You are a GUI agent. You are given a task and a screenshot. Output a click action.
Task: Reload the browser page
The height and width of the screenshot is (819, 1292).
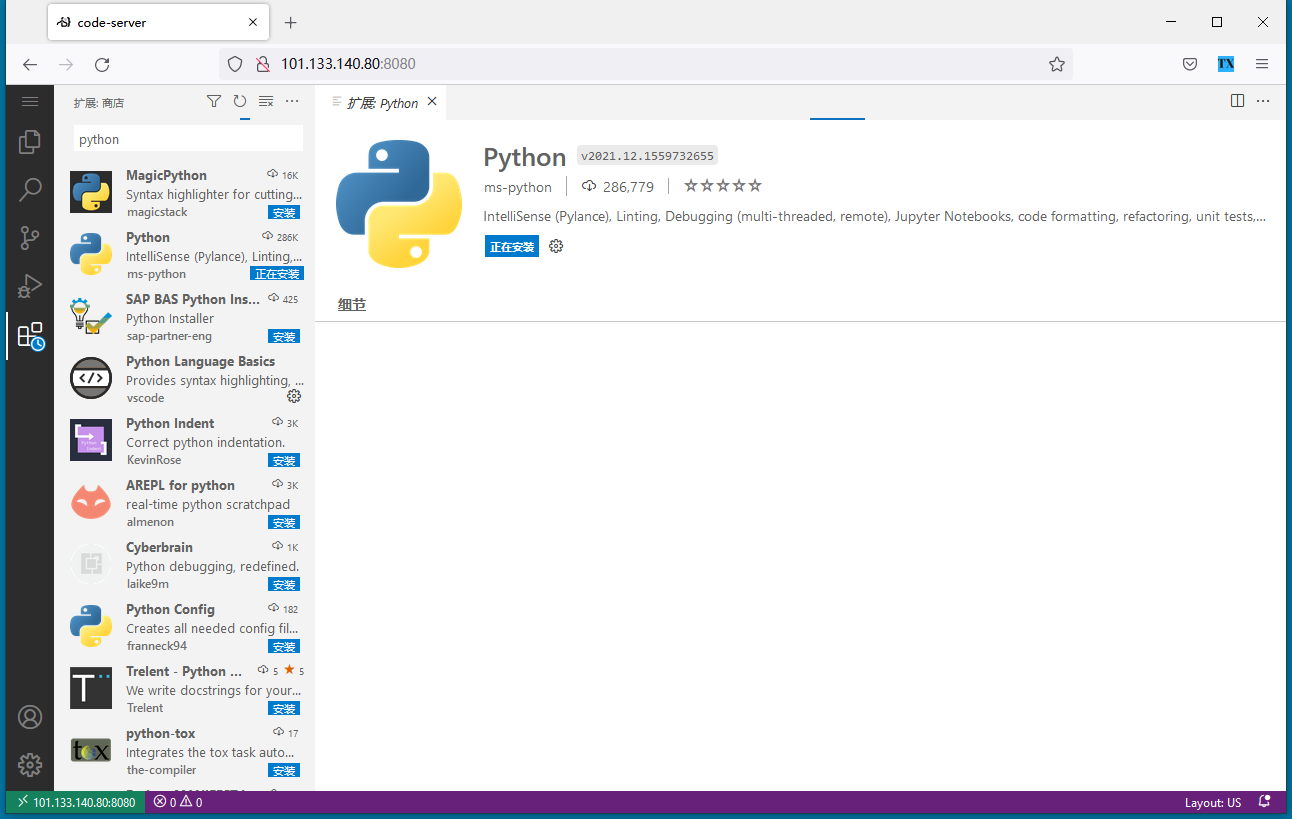click(x=102, y=64)
